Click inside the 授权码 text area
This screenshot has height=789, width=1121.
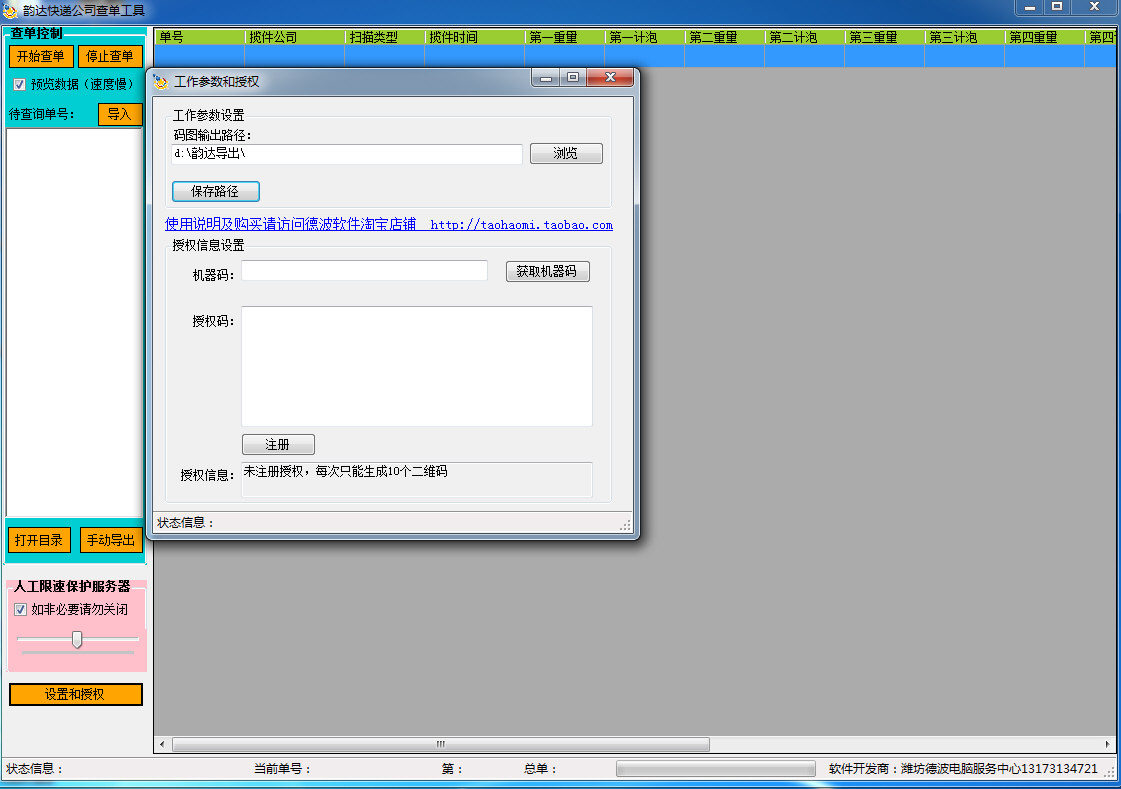tap(416, 365)
